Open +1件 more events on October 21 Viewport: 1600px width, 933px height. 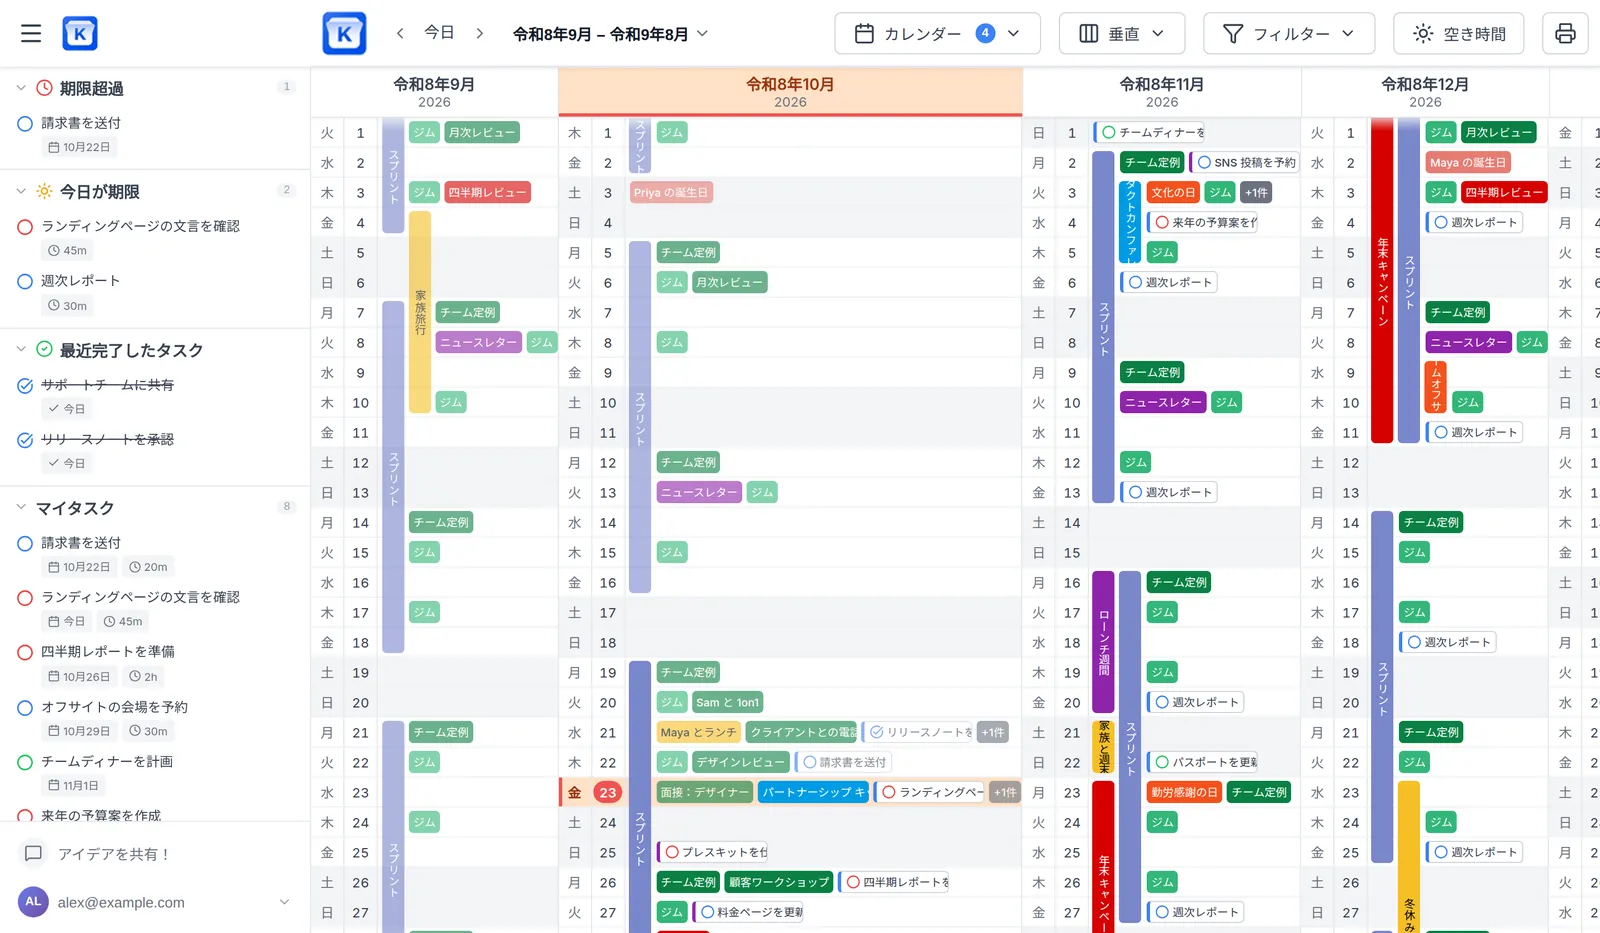click(992, 732)
